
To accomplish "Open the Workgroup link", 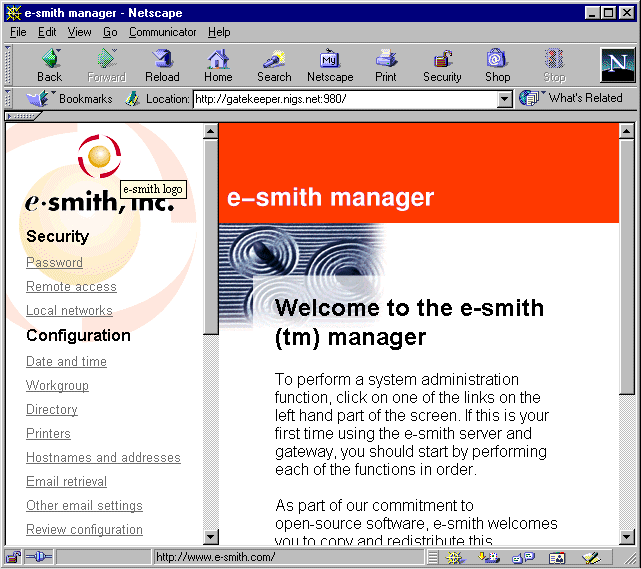I will click(x=57, y=385).
